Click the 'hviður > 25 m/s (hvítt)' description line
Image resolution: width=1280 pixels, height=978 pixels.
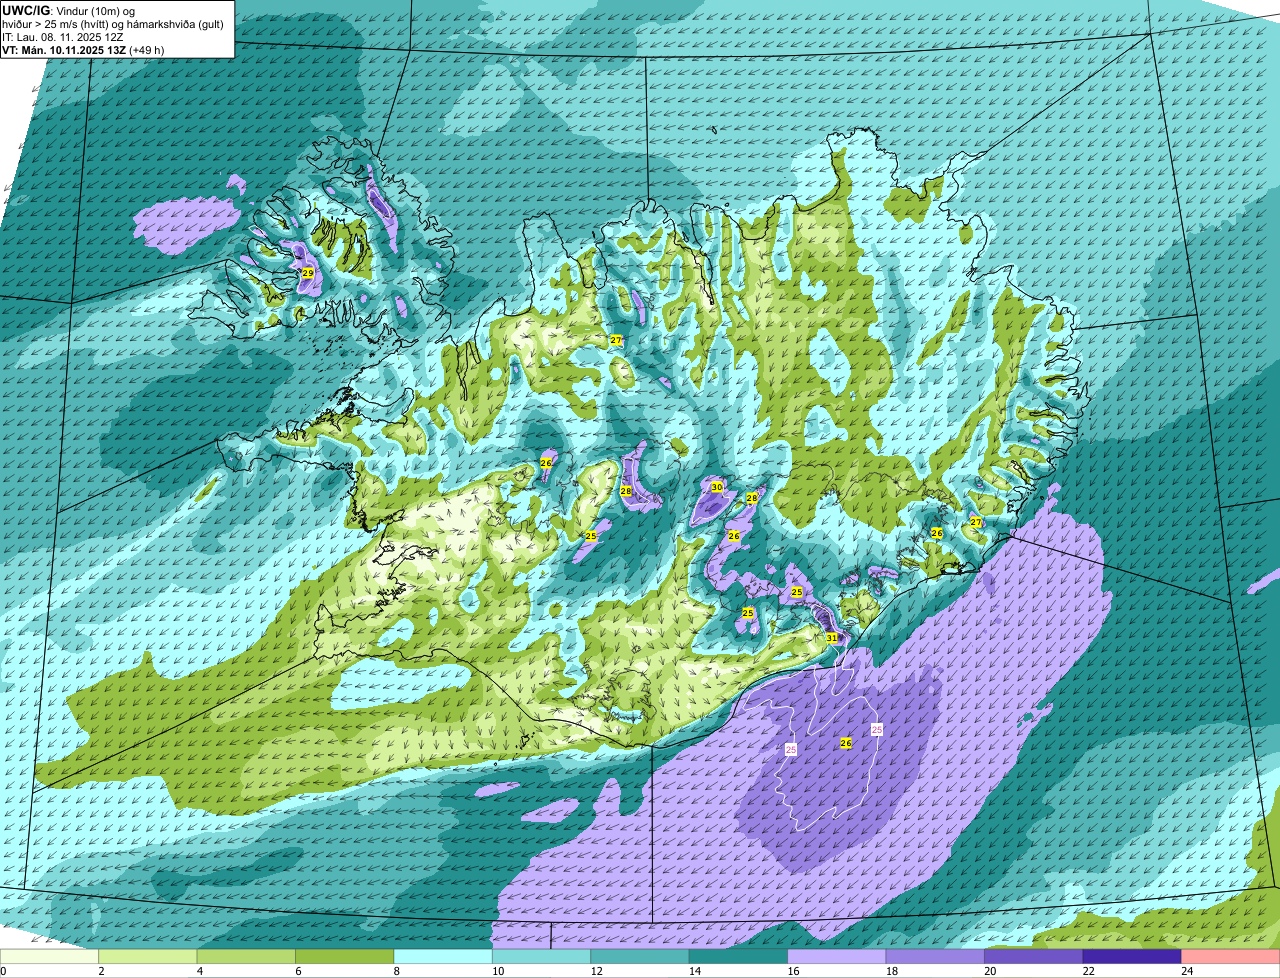click(x=113, y=24)
